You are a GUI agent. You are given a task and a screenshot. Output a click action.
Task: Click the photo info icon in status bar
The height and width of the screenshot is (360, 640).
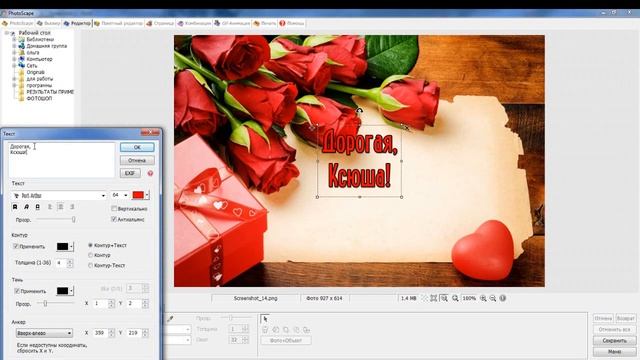click(502, 298)
